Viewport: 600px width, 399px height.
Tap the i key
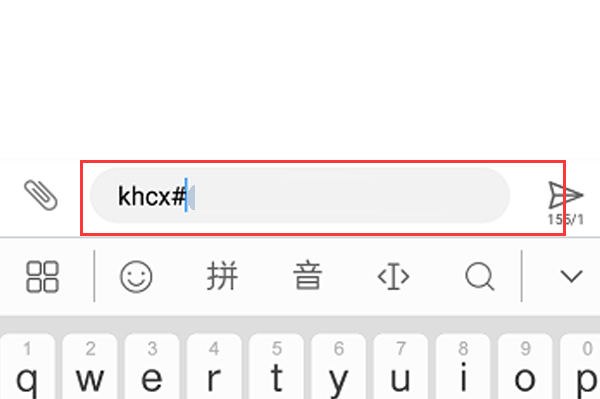[x=463, y=366]
